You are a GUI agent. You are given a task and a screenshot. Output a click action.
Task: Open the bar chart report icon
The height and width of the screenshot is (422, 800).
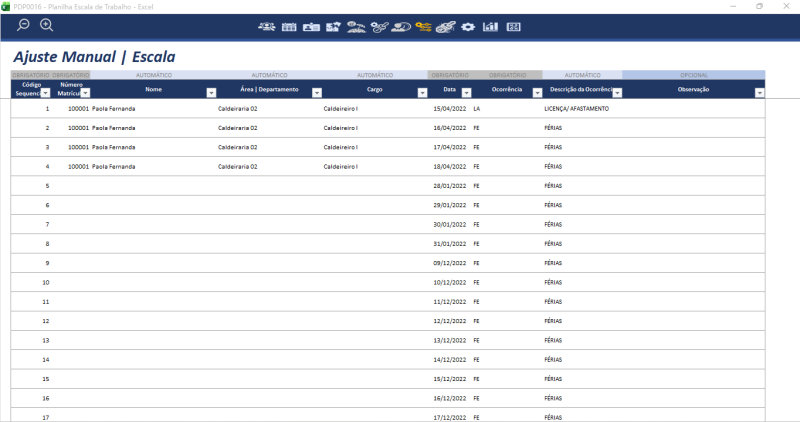490,26
